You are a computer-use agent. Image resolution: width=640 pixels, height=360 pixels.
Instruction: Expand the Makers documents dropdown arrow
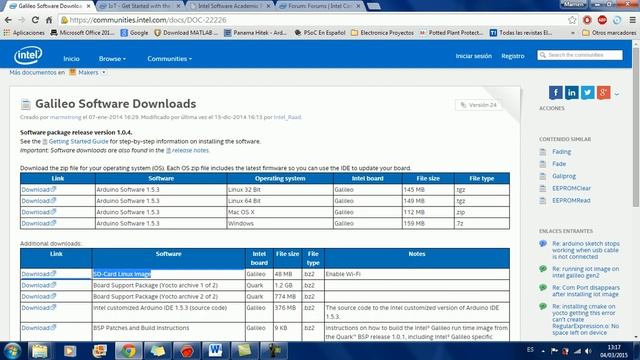point(104,72)
